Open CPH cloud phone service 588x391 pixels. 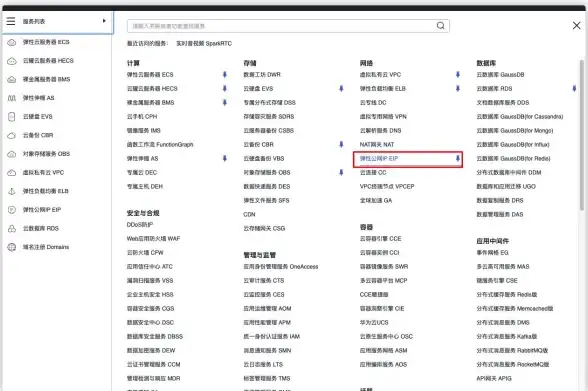coord(142,117)
